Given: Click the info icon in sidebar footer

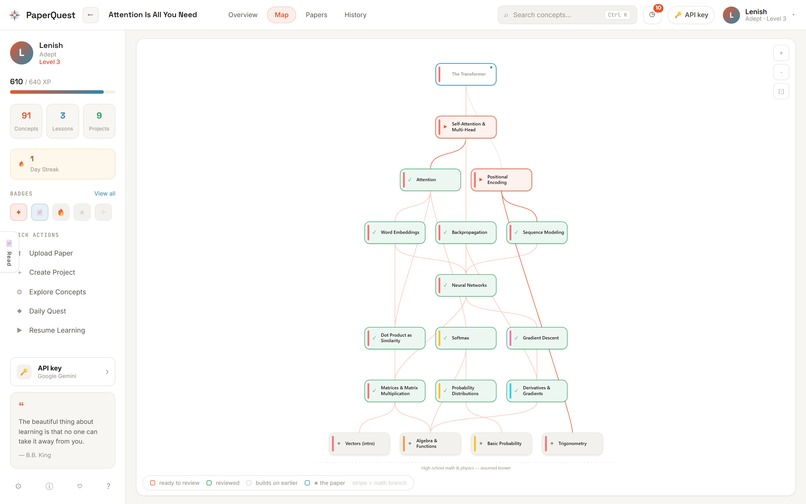Looking at the screenshot, I should pos(49,486).
